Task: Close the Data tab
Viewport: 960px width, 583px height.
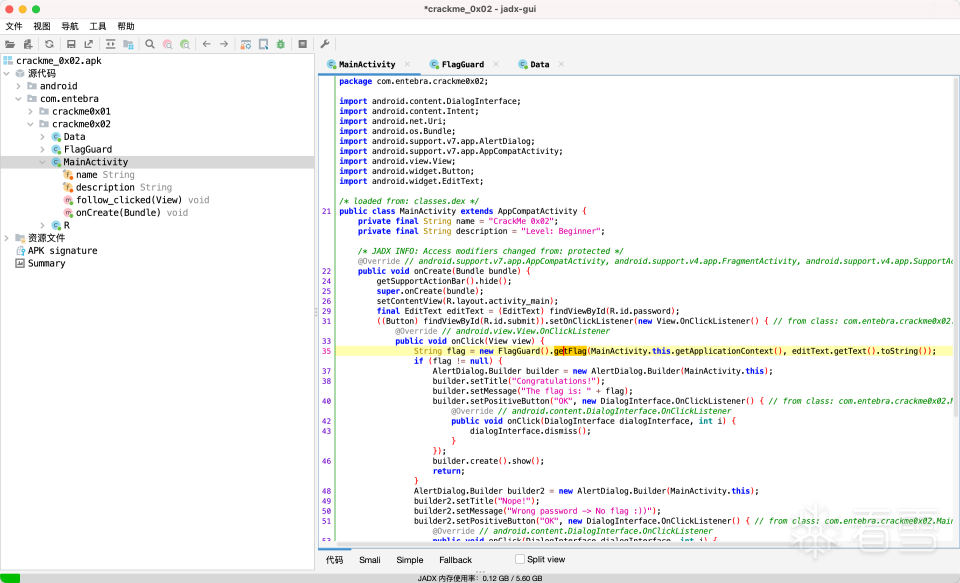Action: click(561, 64)
